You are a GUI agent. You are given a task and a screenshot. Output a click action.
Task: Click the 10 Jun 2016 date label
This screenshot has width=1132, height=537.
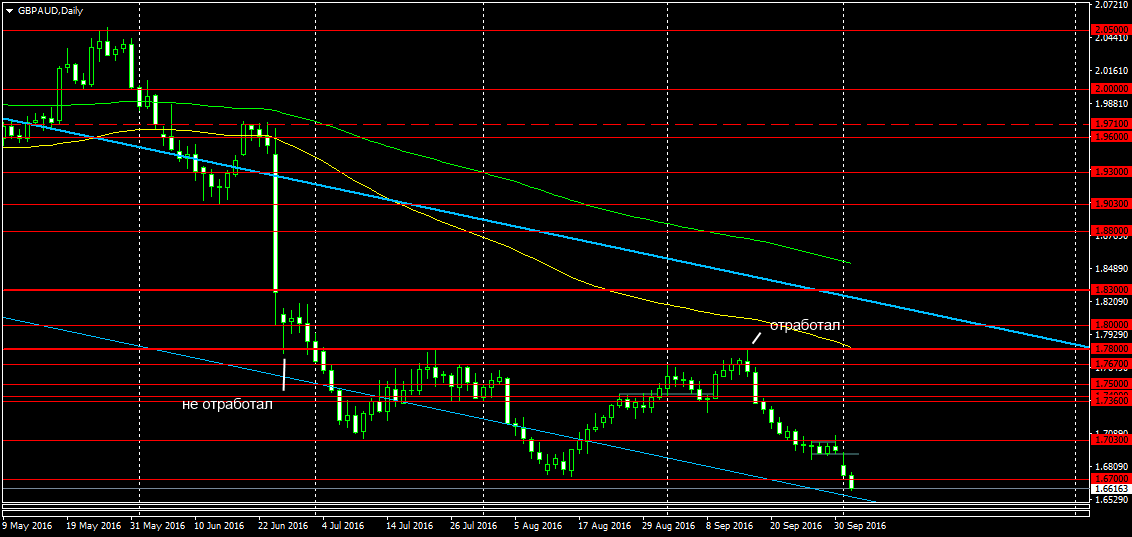point(221,526)
